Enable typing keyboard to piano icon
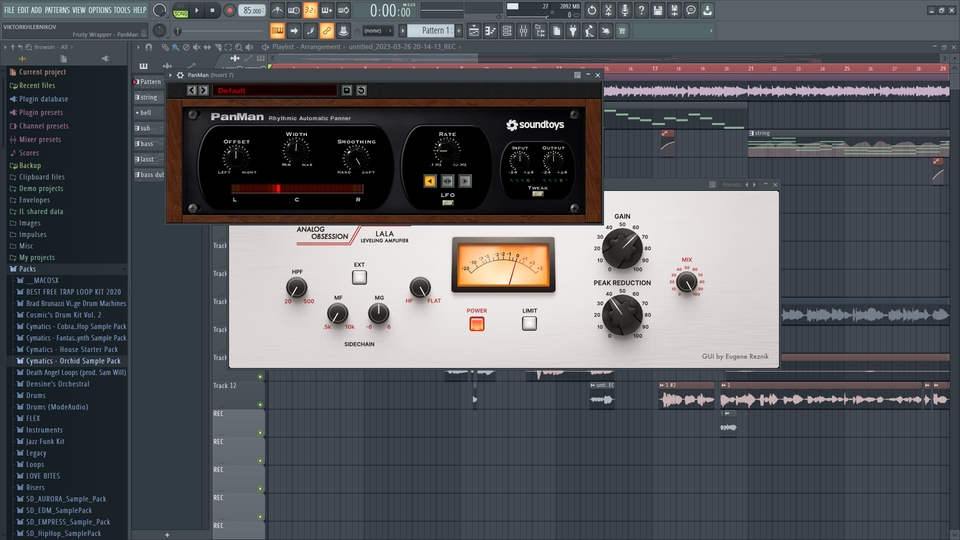This screenshot has width=960, height=540. (x=277, y=31)
